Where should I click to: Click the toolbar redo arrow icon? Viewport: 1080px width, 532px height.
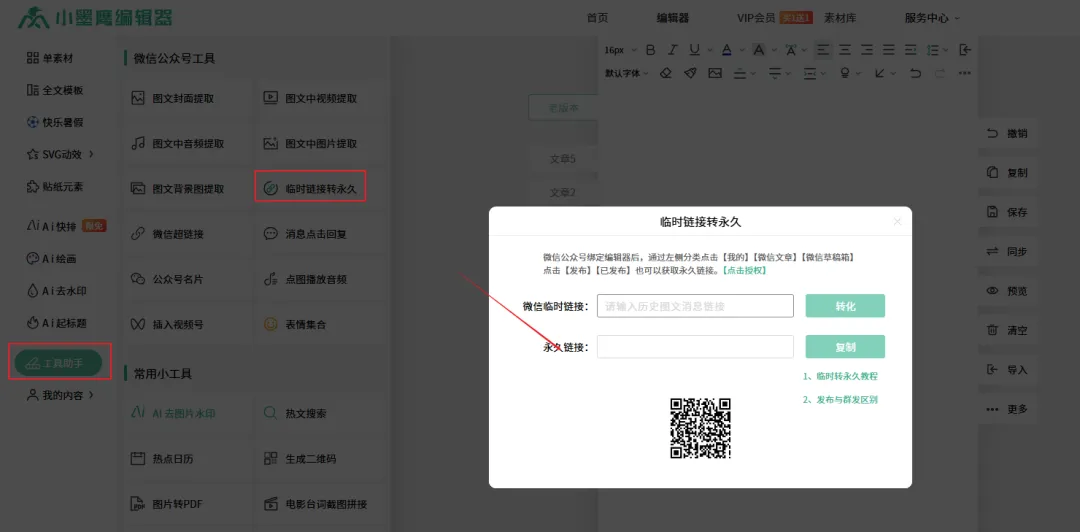tap(939, 72)
